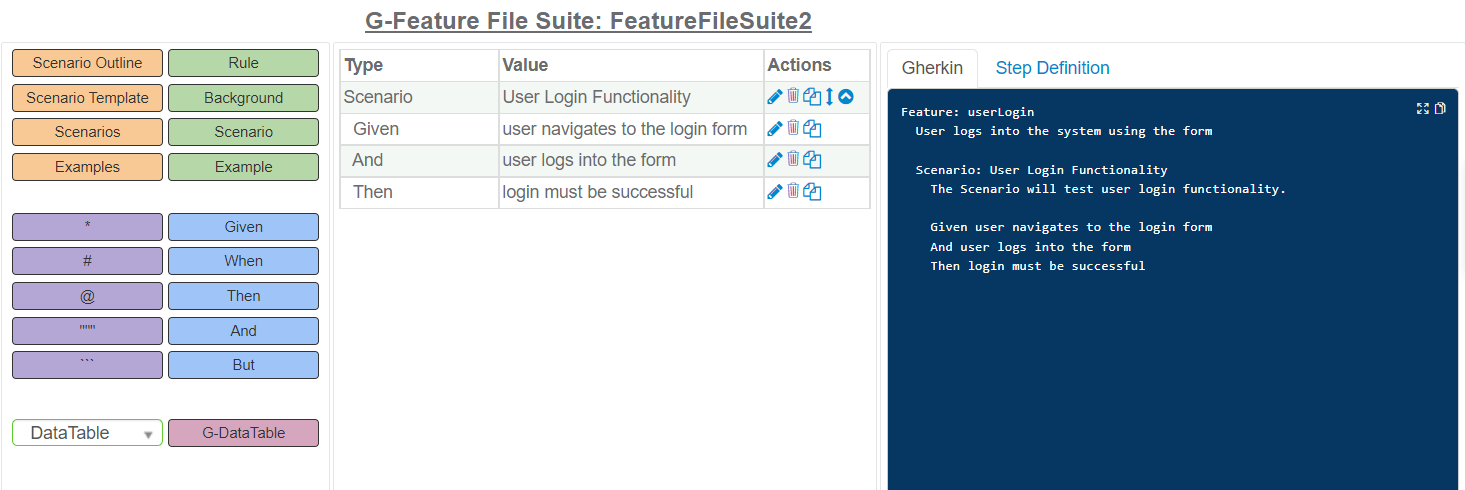The width and height of the screenshot is (1465, 490).
Task: Select 'user logs into the form' cell
Action: [631, 160]
